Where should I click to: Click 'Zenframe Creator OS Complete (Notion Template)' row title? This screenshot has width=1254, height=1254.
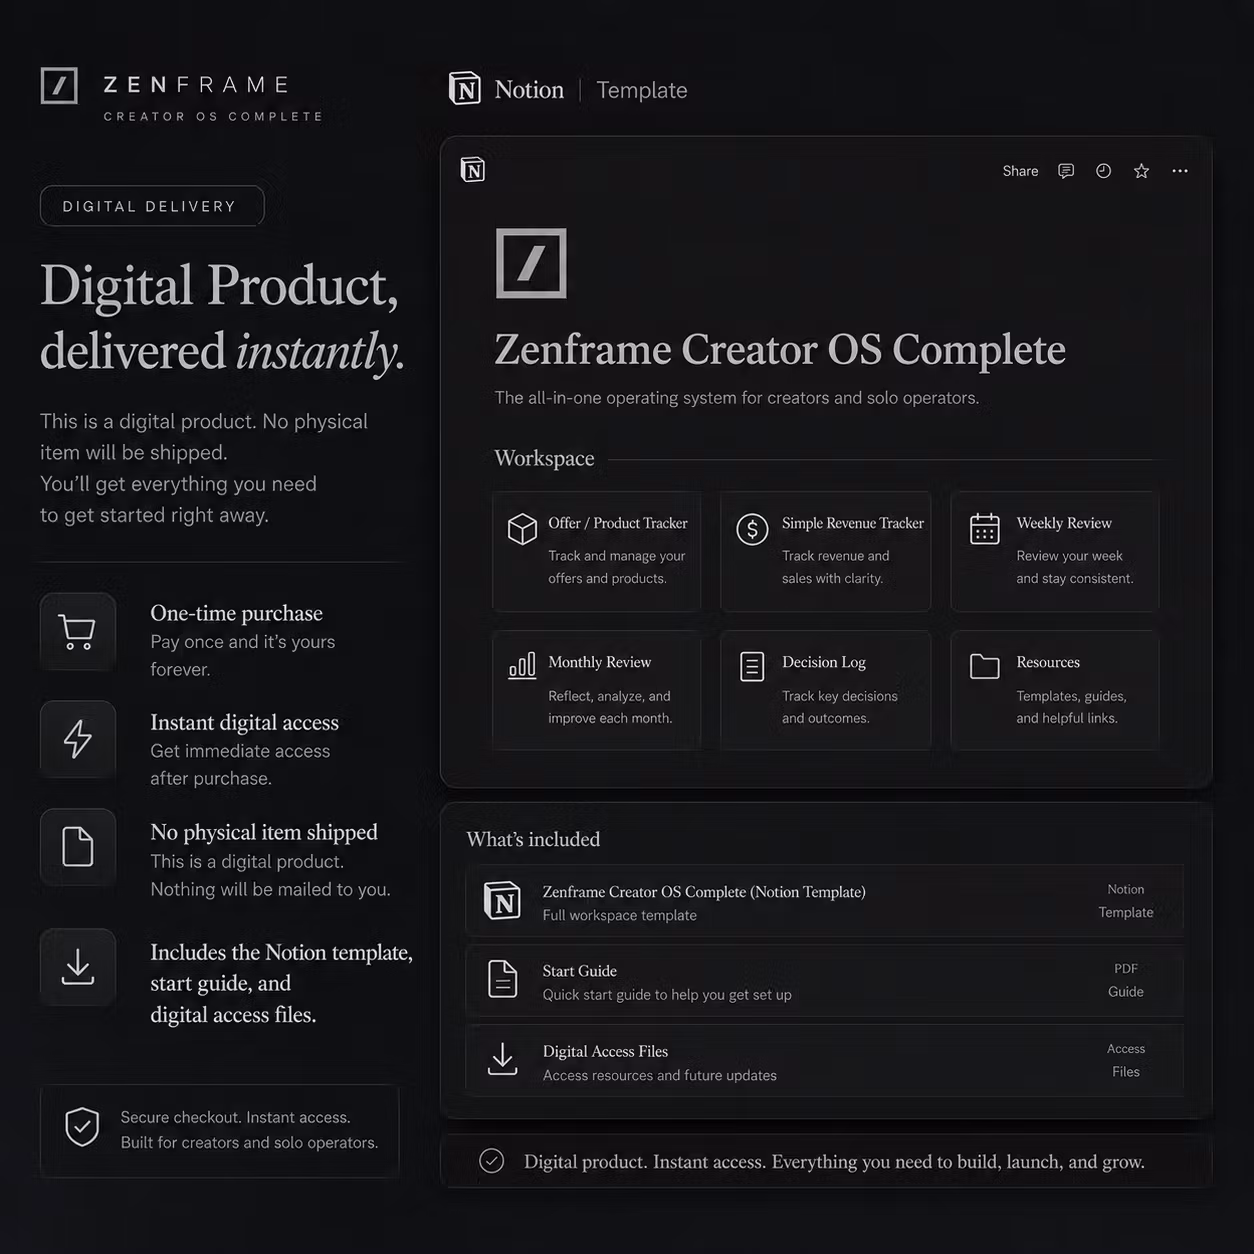pos(704,892)
